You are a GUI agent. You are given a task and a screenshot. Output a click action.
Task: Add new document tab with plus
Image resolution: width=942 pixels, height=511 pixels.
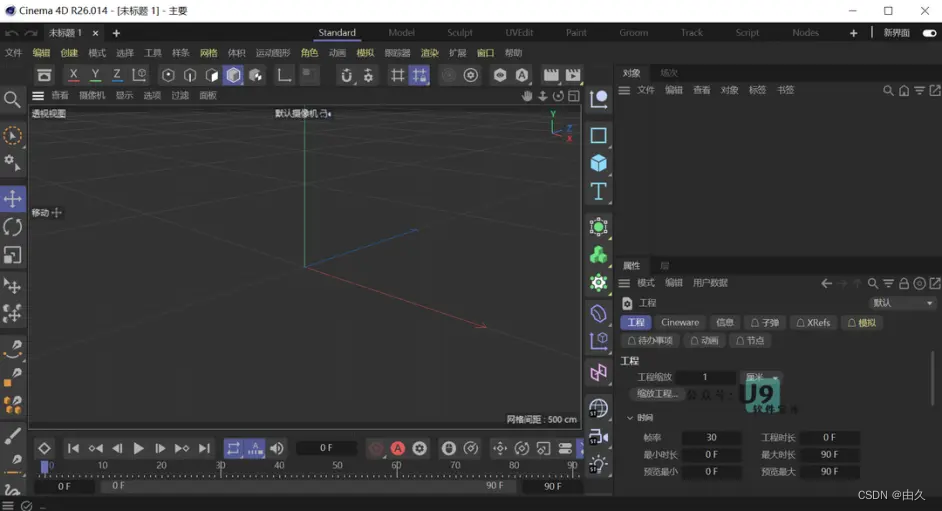116,33
